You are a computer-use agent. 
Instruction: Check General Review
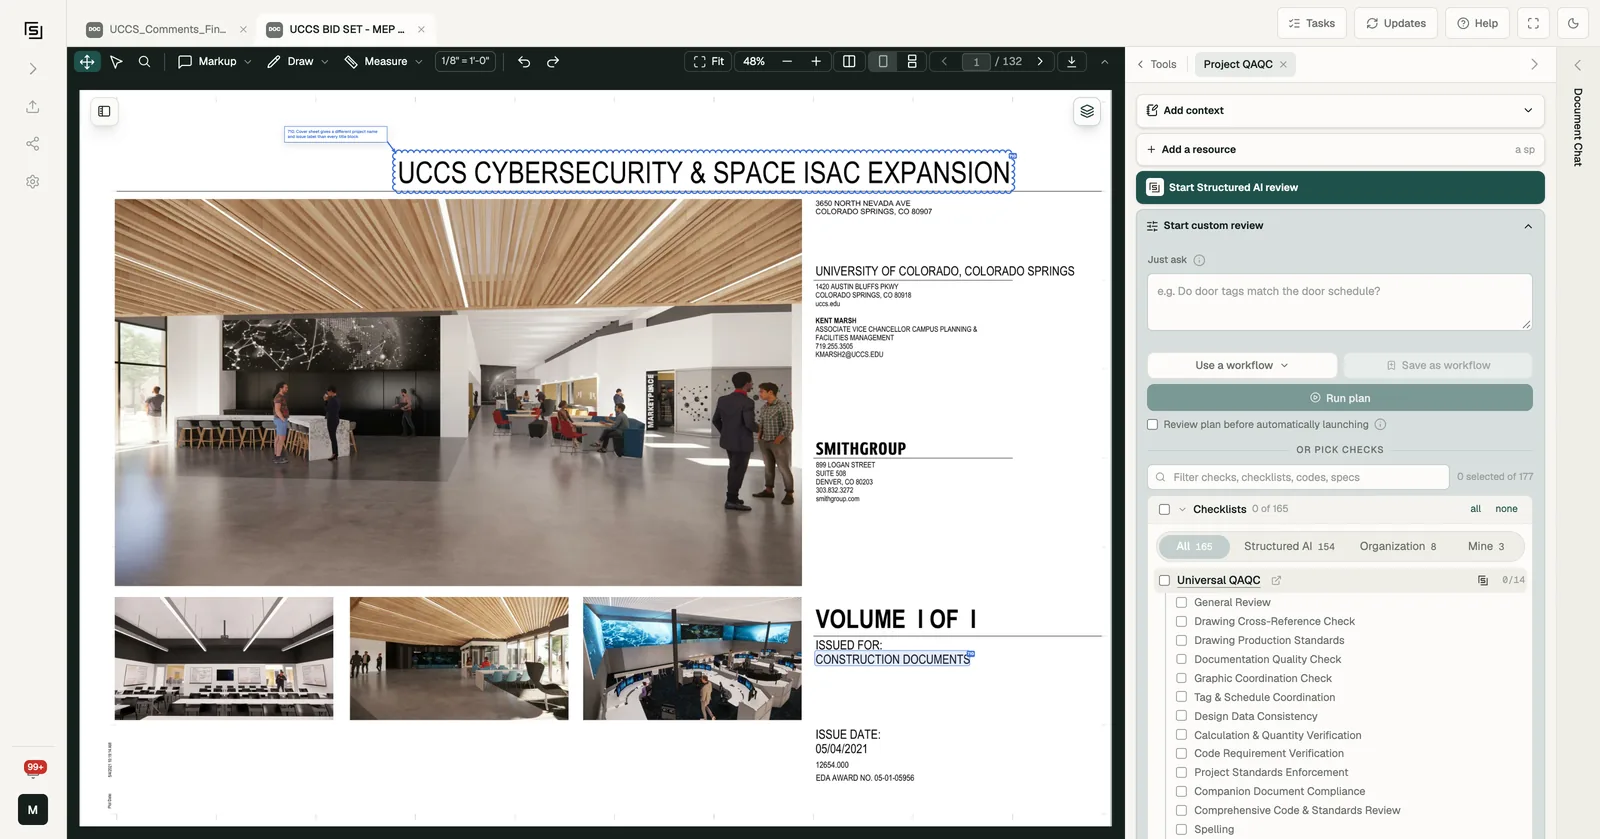[x=1181, y=603]
